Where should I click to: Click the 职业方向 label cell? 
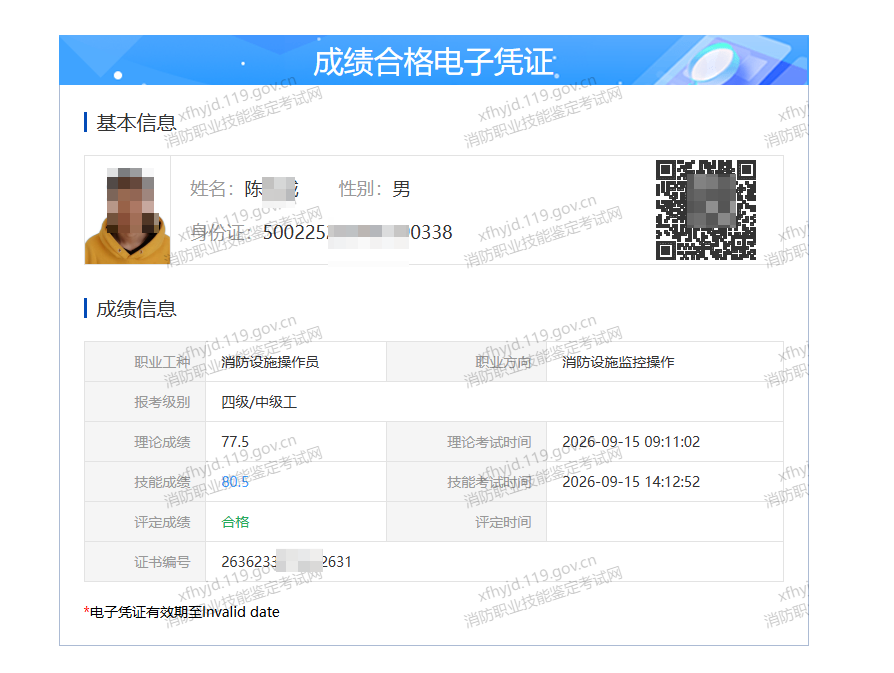466,362
